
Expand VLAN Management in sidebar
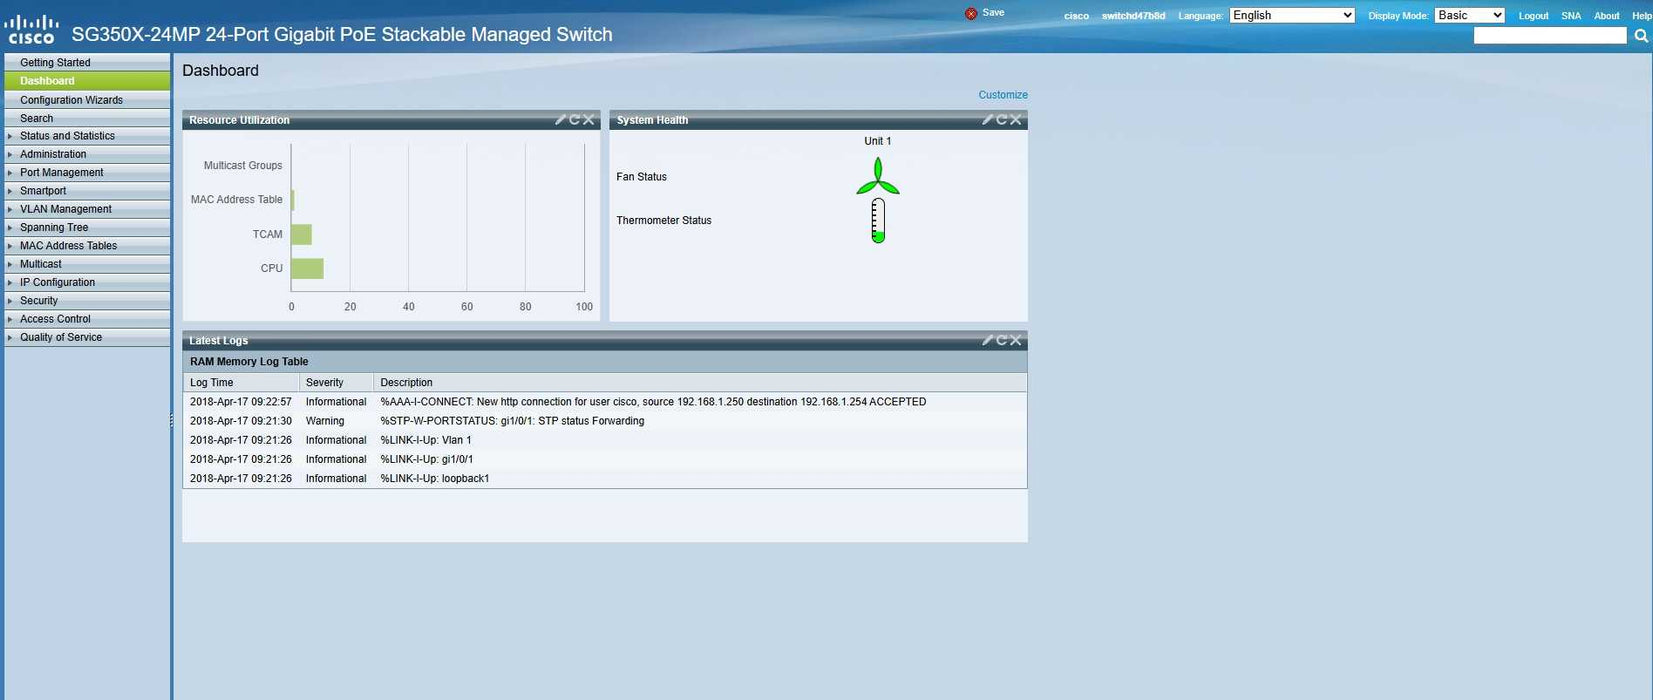click(x=65, y=209)
